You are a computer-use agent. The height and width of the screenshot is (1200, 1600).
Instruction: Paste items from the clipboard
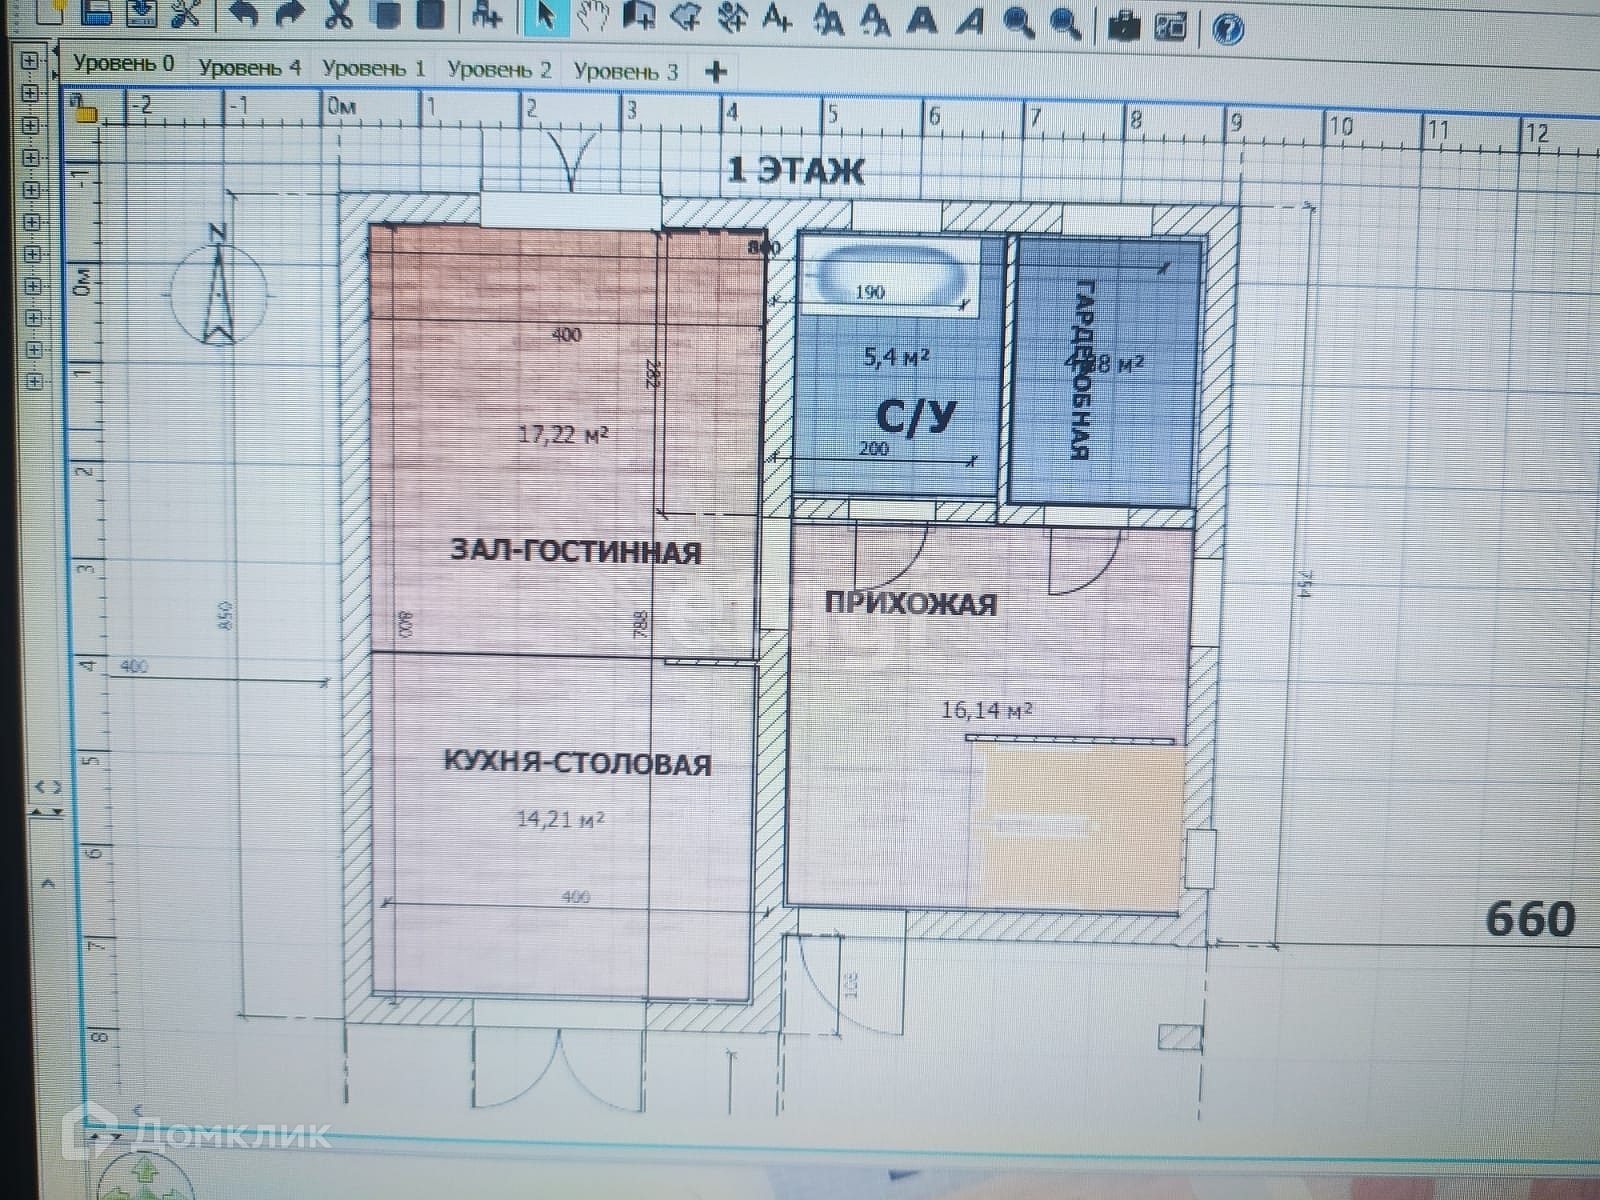pyautogui.click(x=430, y=15)
